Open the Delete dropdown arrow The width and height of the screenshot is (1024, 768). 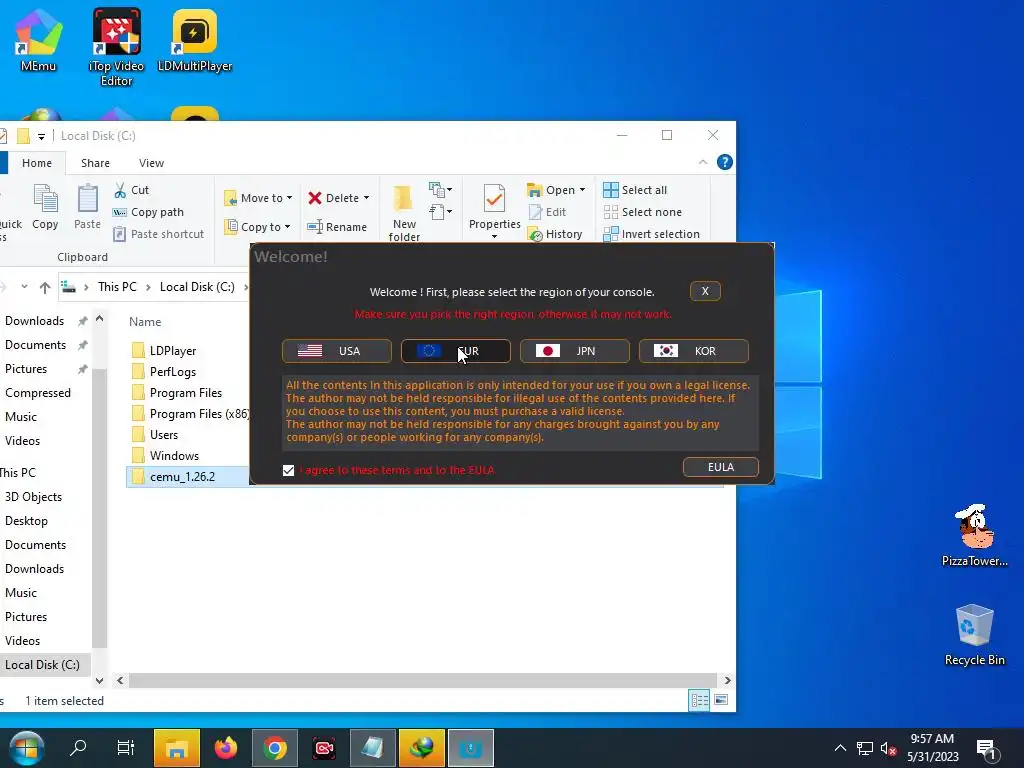tap(366, 198)
